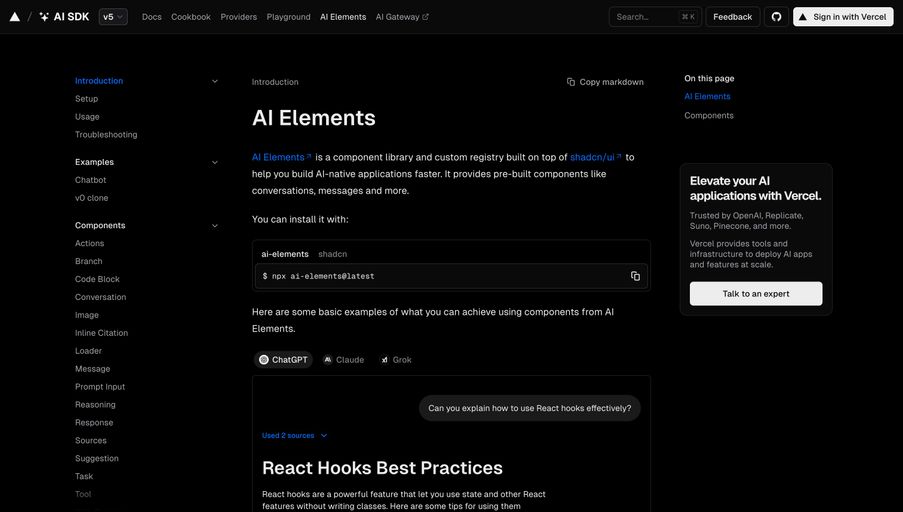Click the Vercel triangle logo
Image resolution: width=903 pixels, height=512 pixels.
(x=15, y=17)
